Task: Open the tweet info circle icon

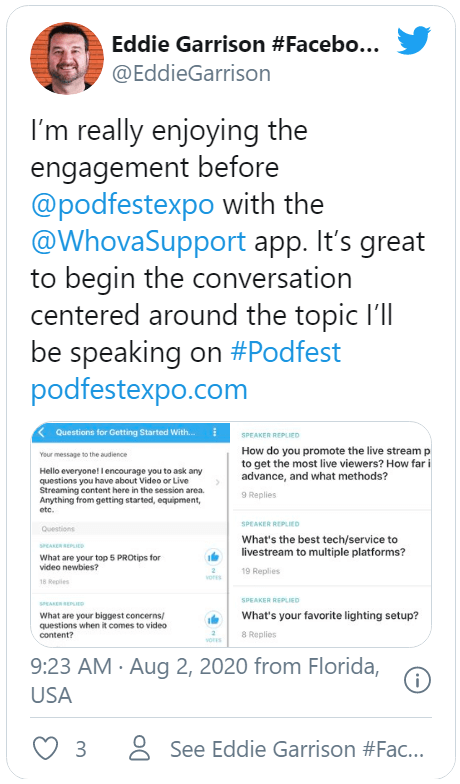Action: pyautogui.click(x=417, y=680)
